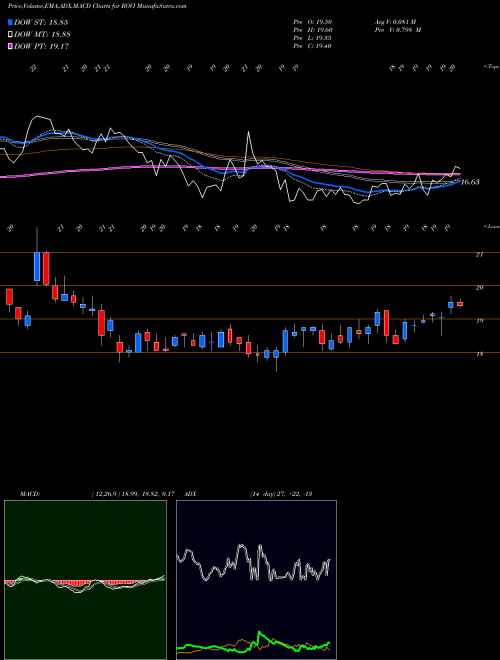
Task: Click the 'Pre O: 19.50' value
Action: 313,22
